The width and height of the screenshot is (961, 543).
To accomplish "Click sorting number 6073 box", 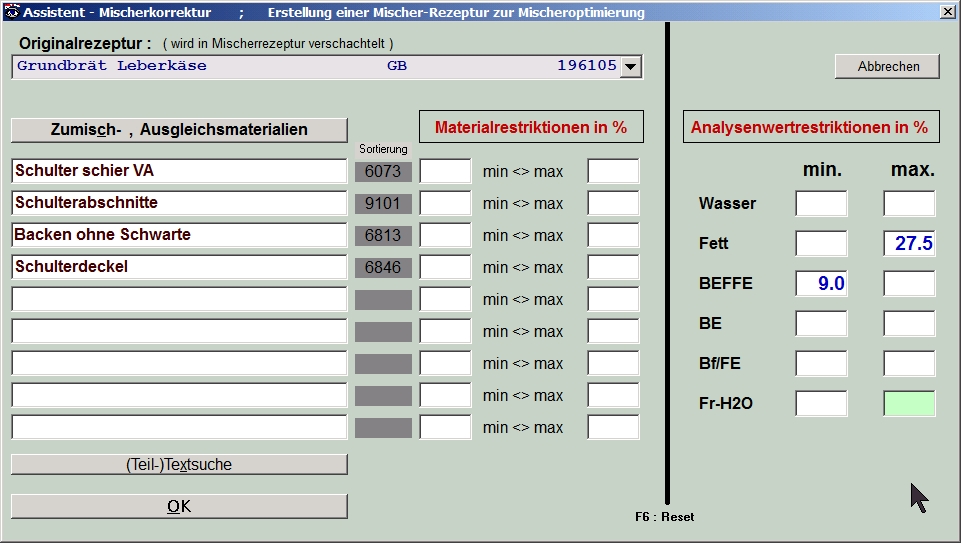I will click(x=383, y=172).
